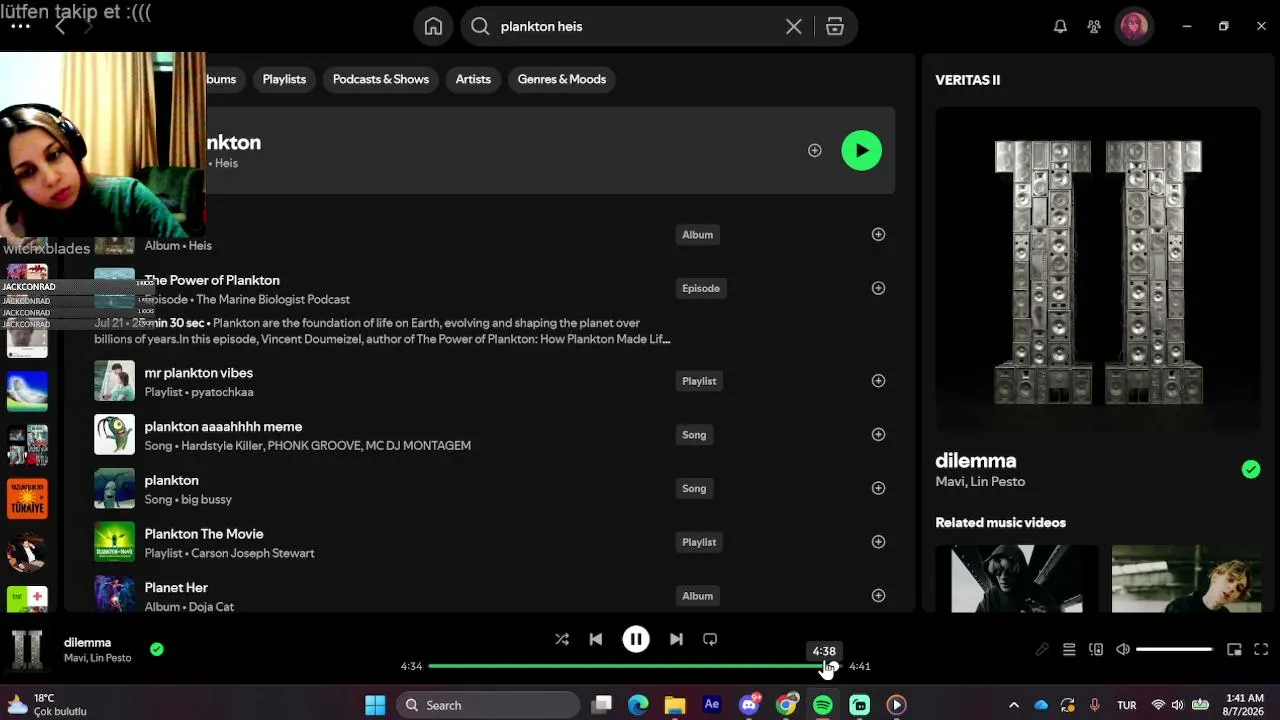The width and height of the screenshot is (1280, 720).
Task: Open Windows Start menu
Action: [375, 705]
